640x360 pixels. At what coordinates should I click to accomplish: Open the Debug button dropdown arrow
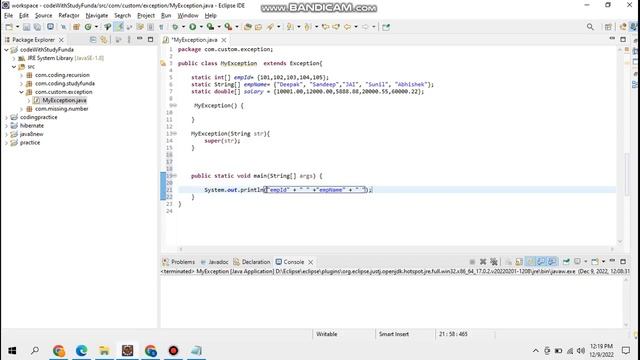click(x=183, y=27)
